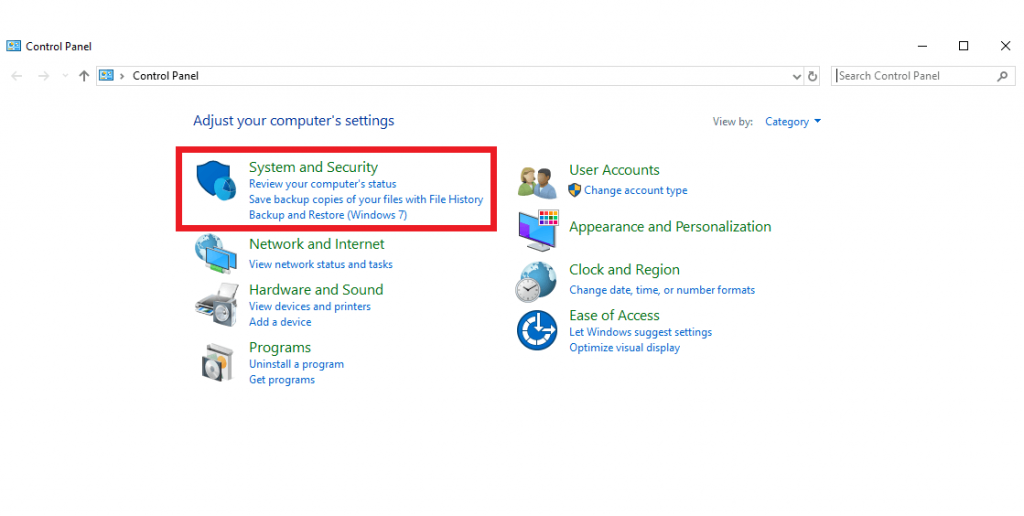Open Save backup copies with File History

point(366,199)
